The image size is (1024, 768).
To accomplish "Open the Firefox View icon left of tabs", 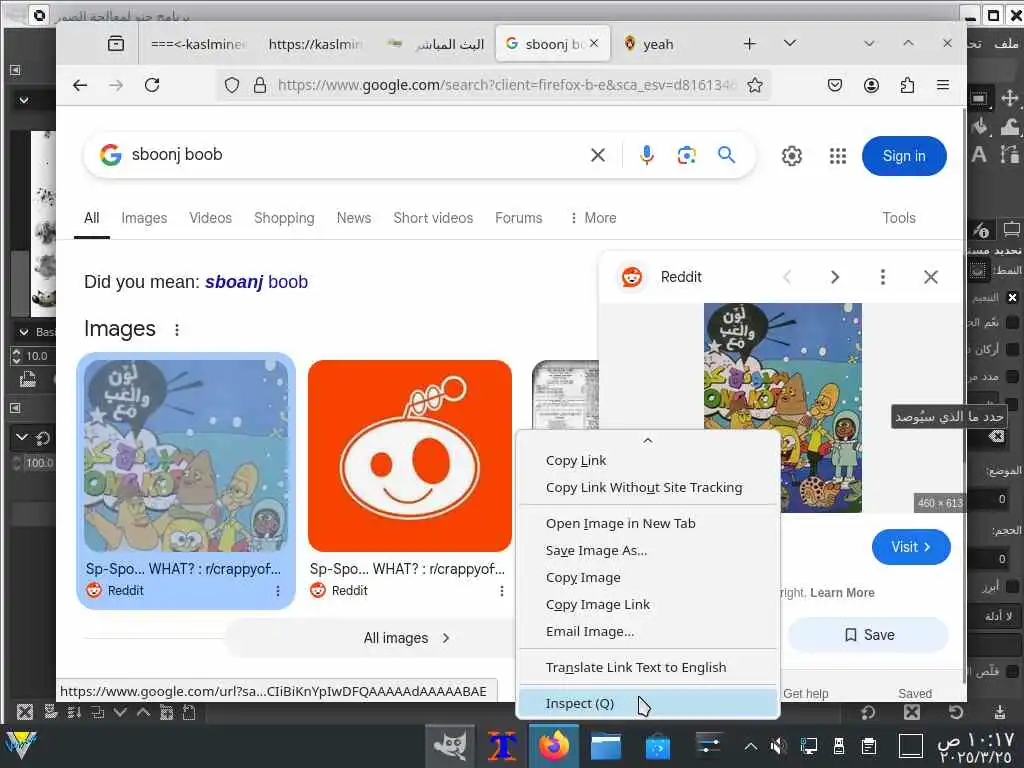I will click(116, 44).
